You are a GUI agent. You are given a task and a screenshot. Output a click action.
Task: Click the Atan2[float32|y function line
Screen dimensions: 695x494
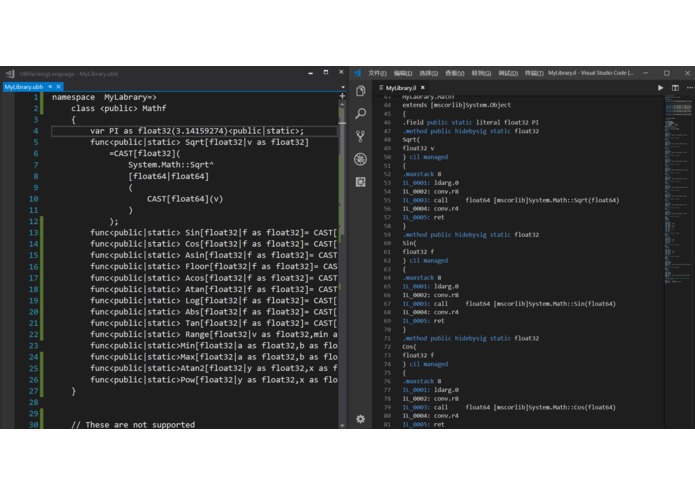point(214,368)
